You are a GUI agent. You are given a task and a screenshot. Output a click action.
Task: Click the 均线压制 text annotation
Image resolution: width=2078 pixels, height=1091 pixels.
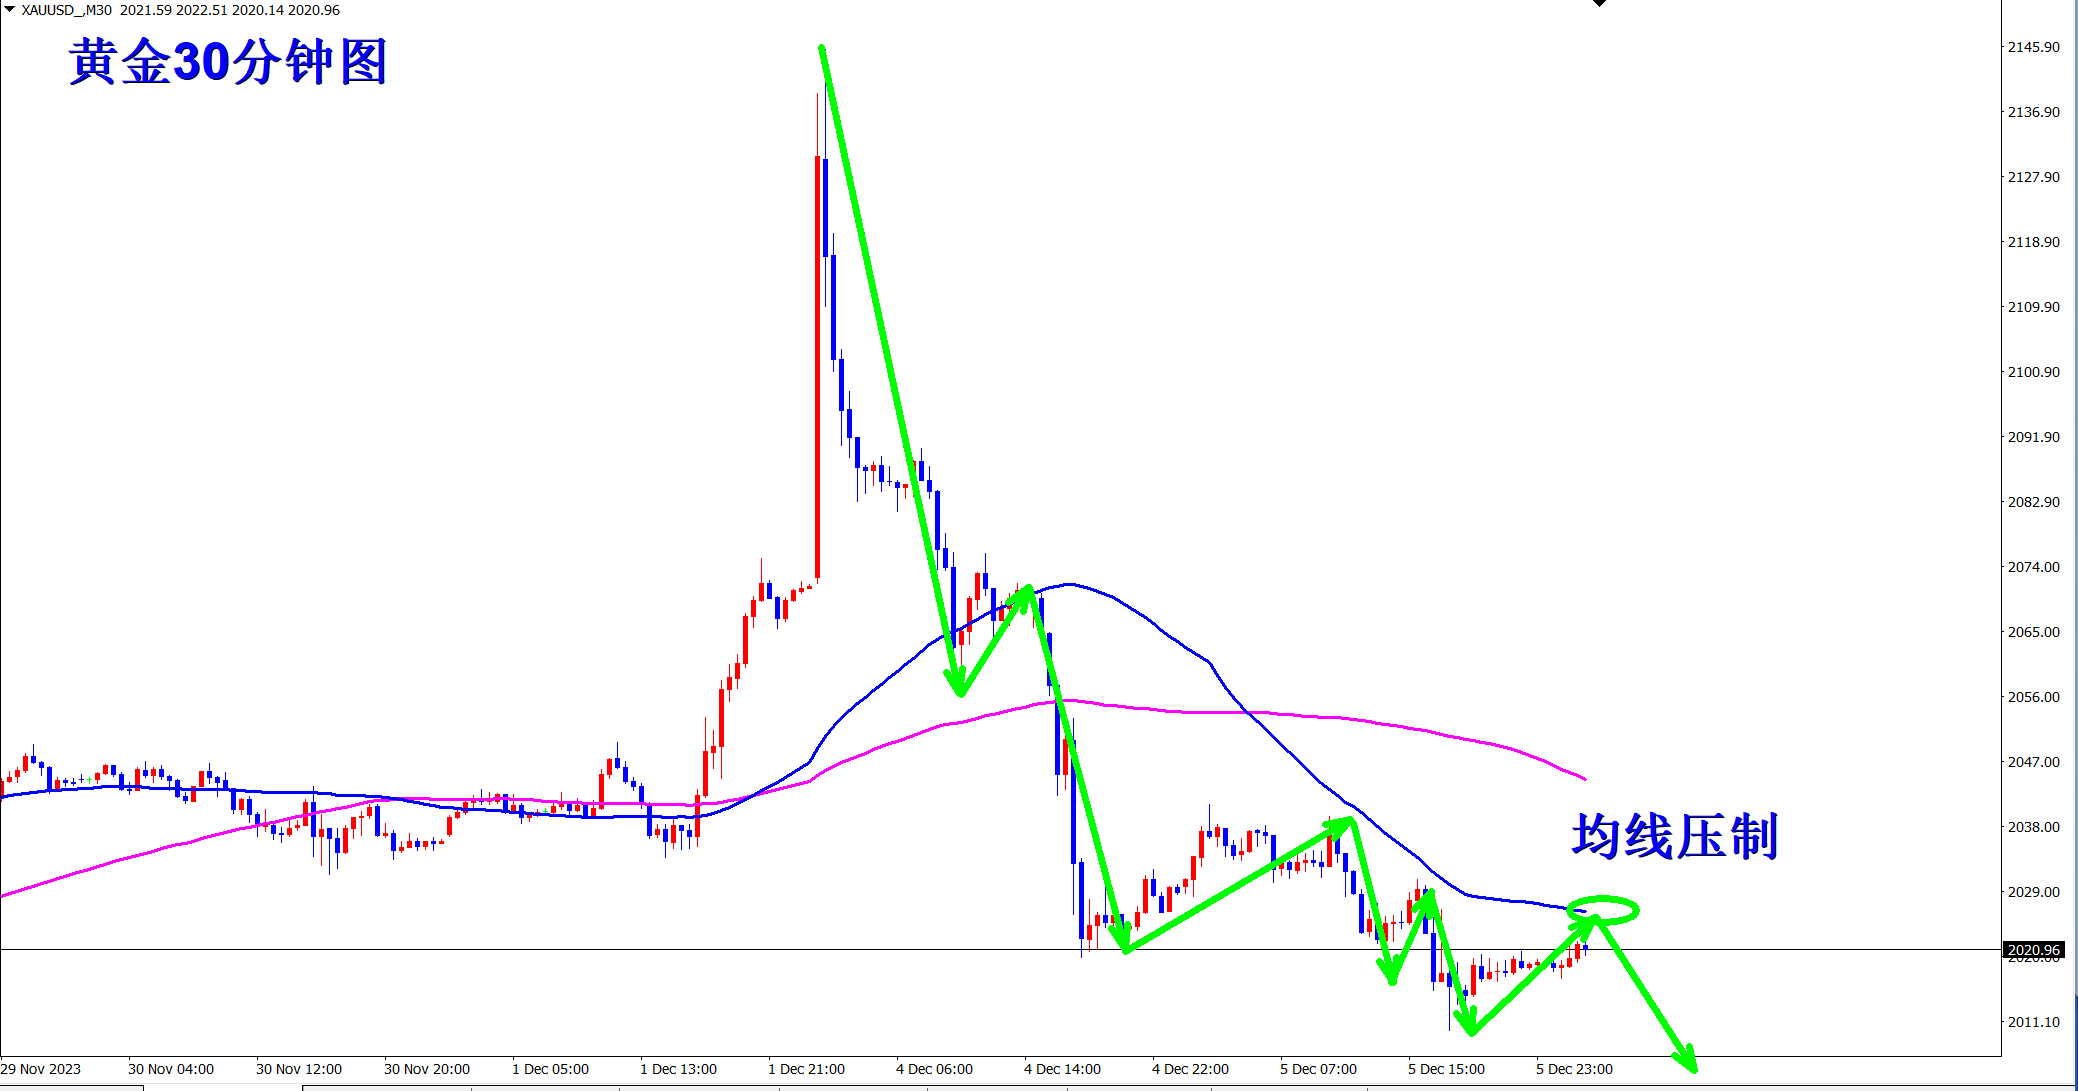(1674, 836)
